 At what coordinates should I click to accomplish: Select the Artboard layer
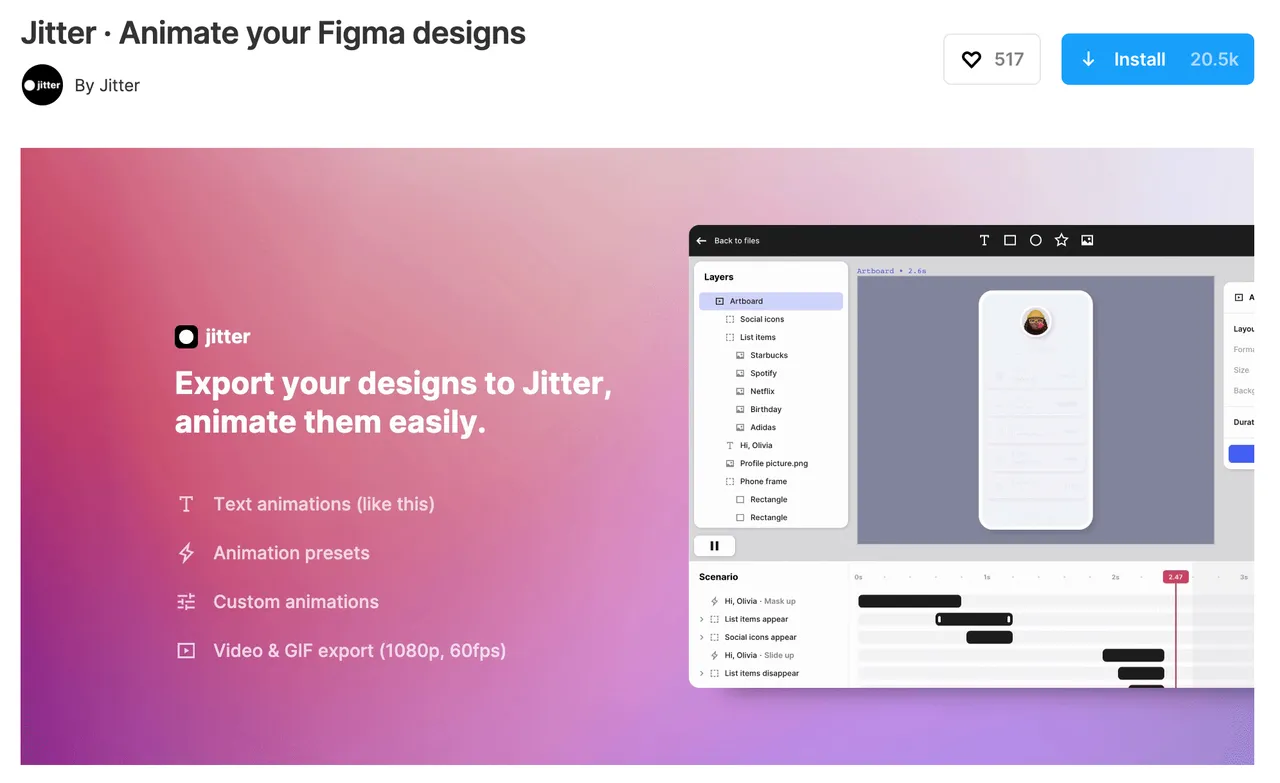[771, 301]
